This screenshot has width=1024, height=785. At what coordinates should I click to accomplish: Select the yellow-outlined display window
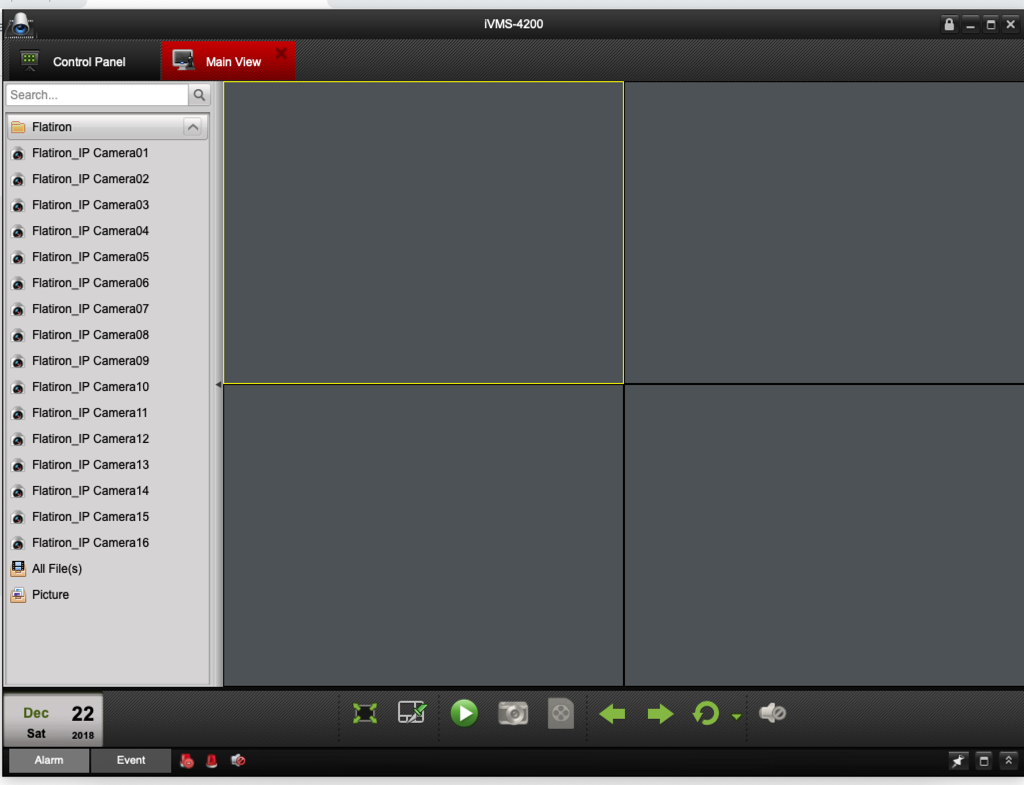tap(423, 232)
